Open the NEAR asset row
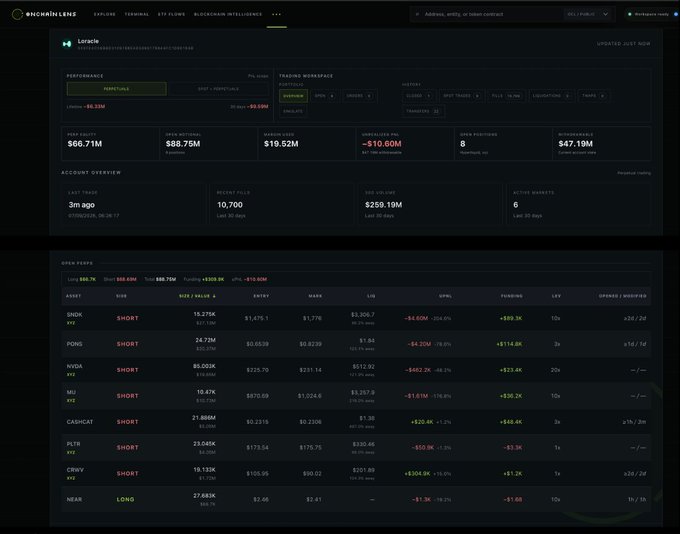The image size is (680, 534). [356, 499]
